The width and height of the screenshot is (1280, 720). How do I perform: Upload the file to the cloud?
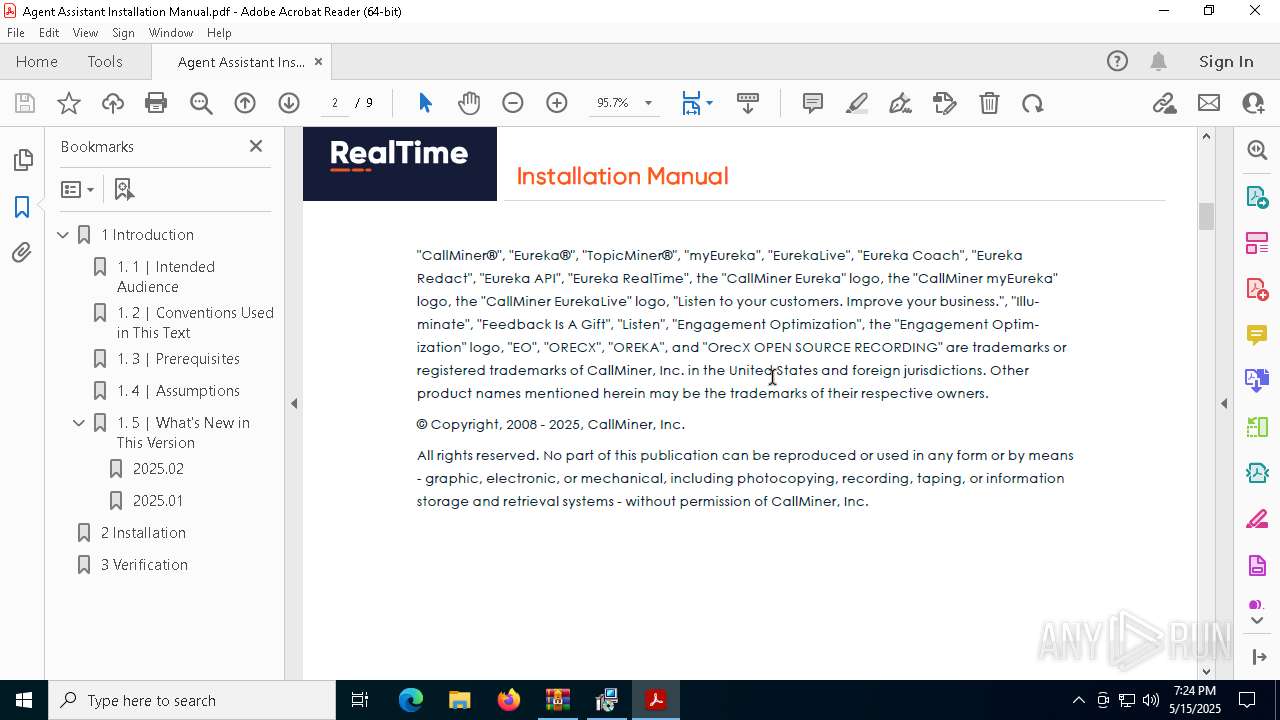point(113,103)
